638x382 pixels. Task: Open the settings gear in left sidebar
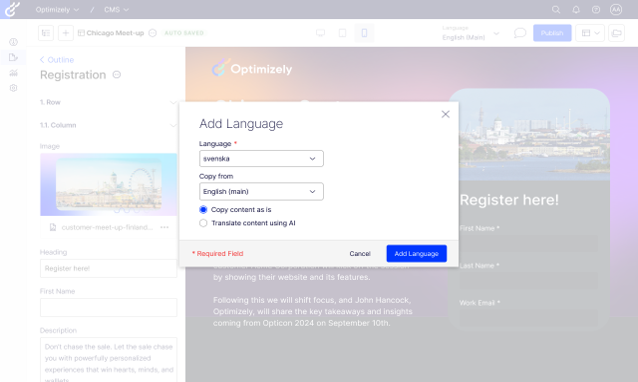pos(13,88)
